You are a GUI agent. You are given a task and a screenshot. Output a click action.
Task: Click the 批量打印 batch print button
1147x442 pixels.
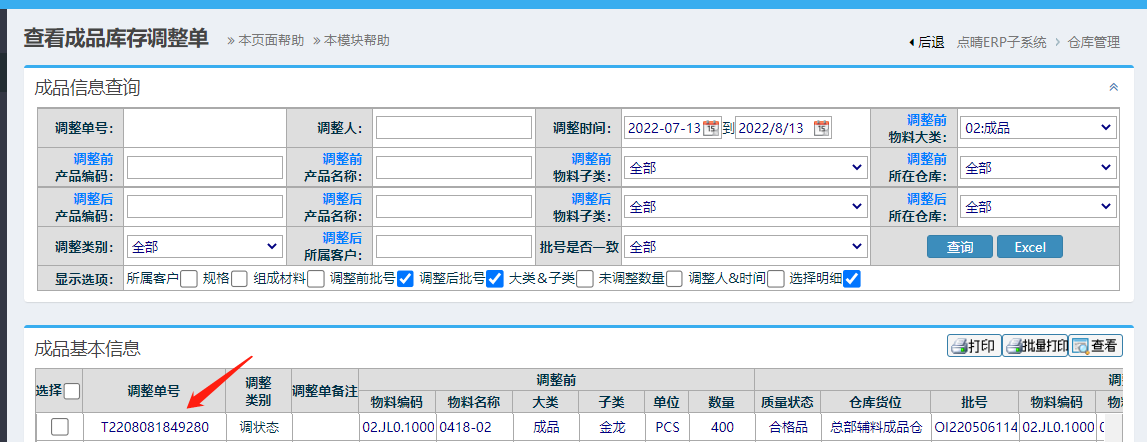pyautogui.click(x=1035, y=347)
